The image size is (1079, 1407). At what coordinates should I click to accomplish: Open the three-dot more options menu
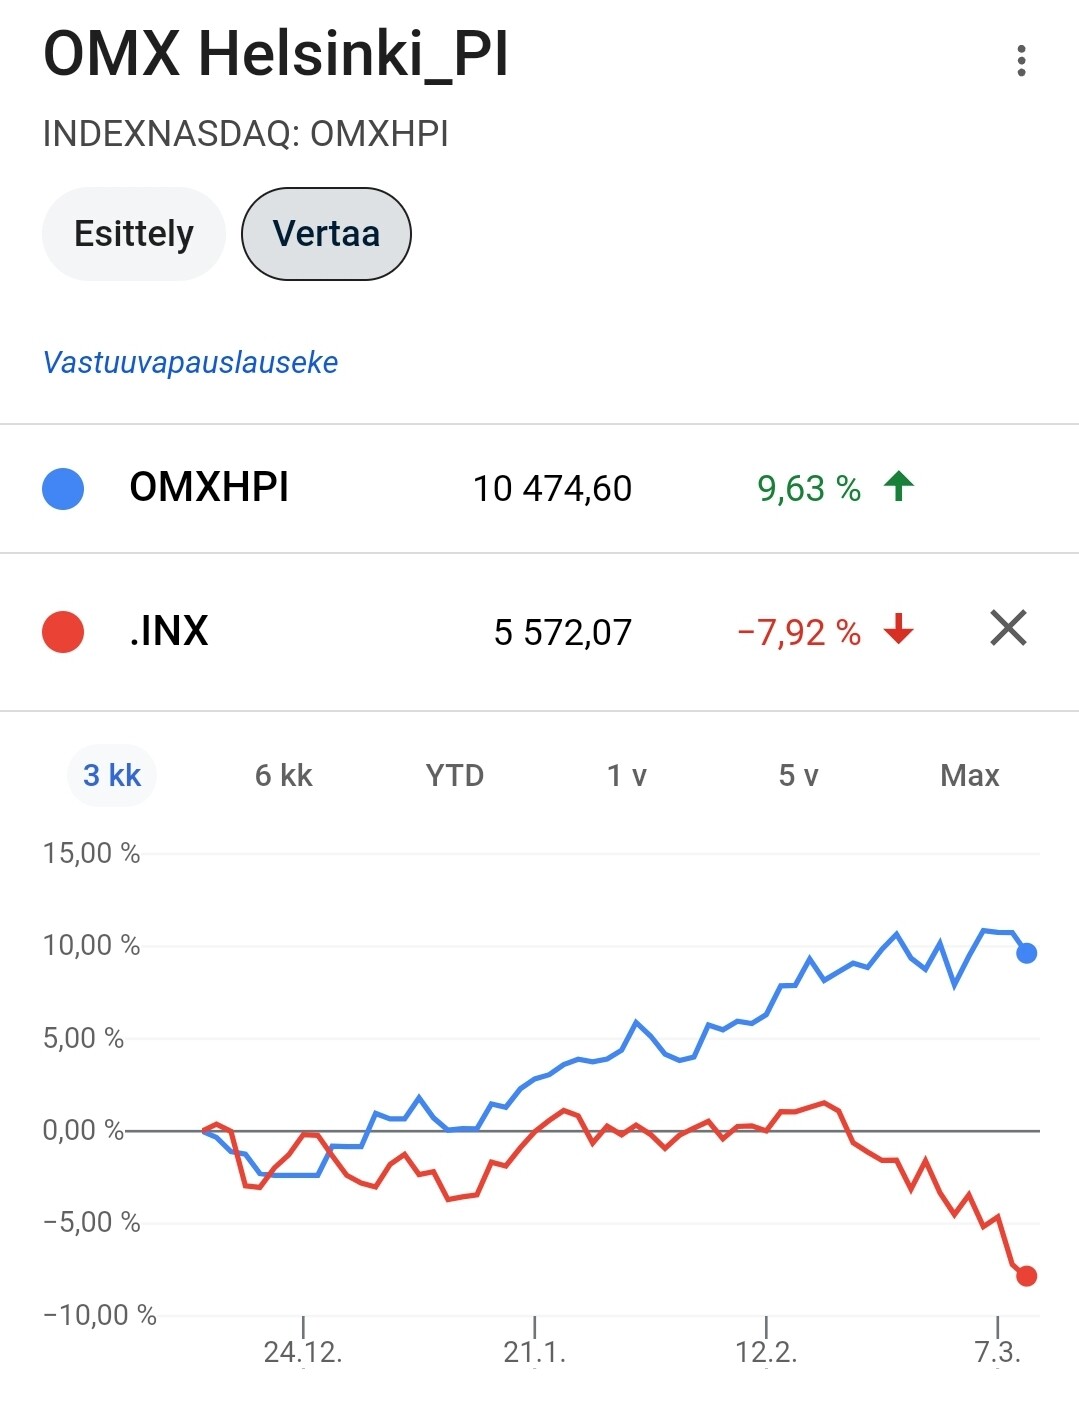click(1020, 61)
